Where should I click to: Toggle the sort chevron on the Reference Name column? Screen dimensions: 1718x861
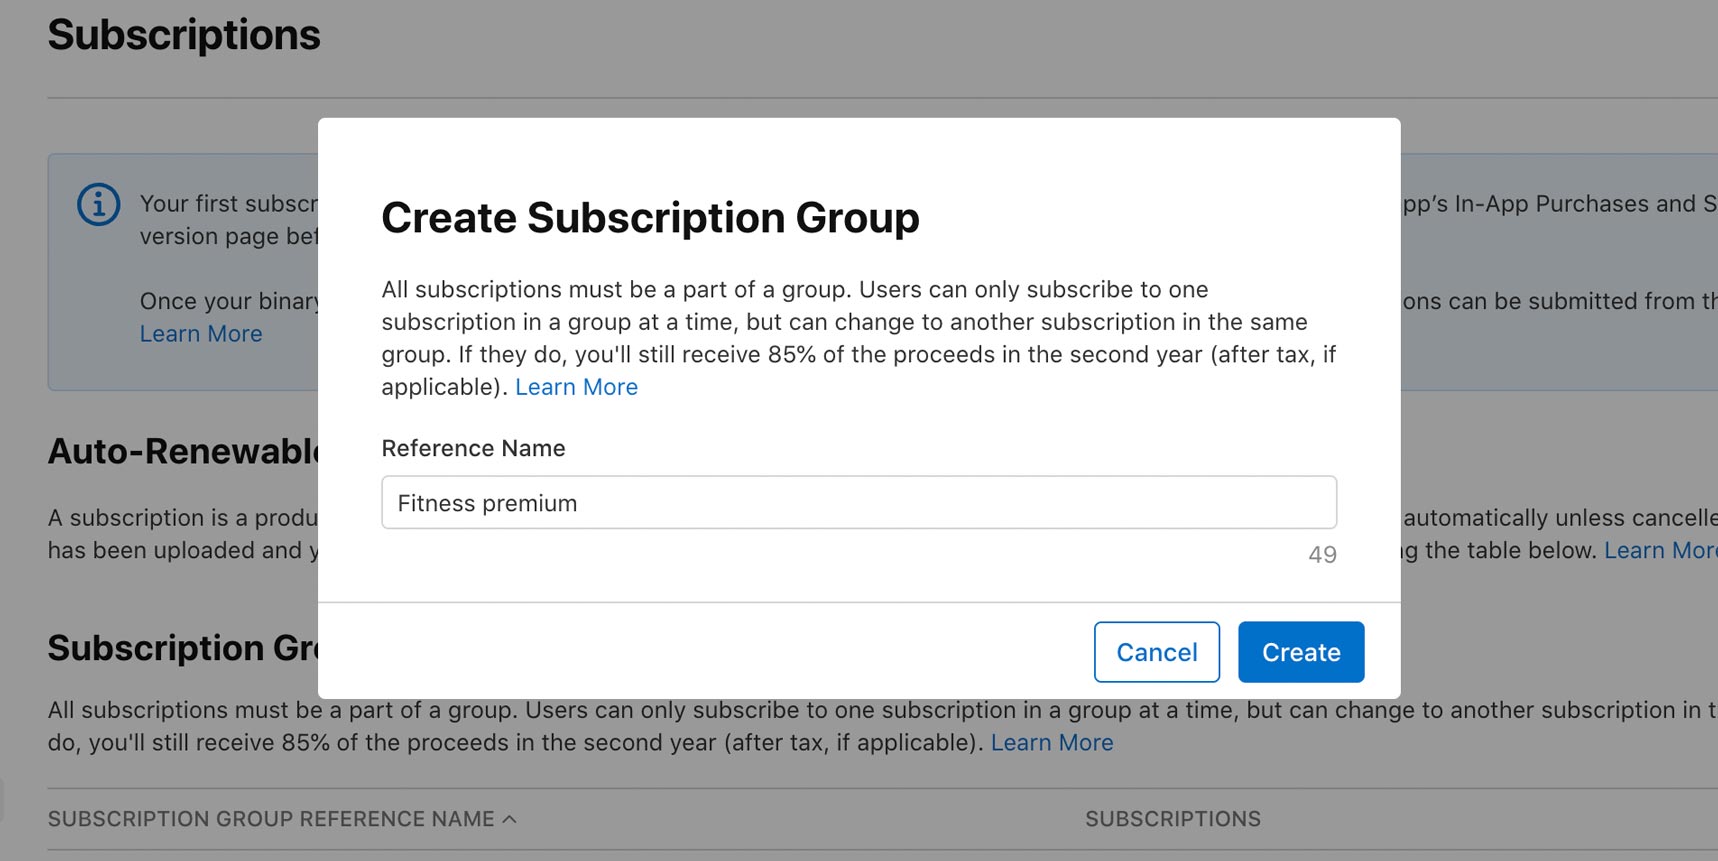508,818
